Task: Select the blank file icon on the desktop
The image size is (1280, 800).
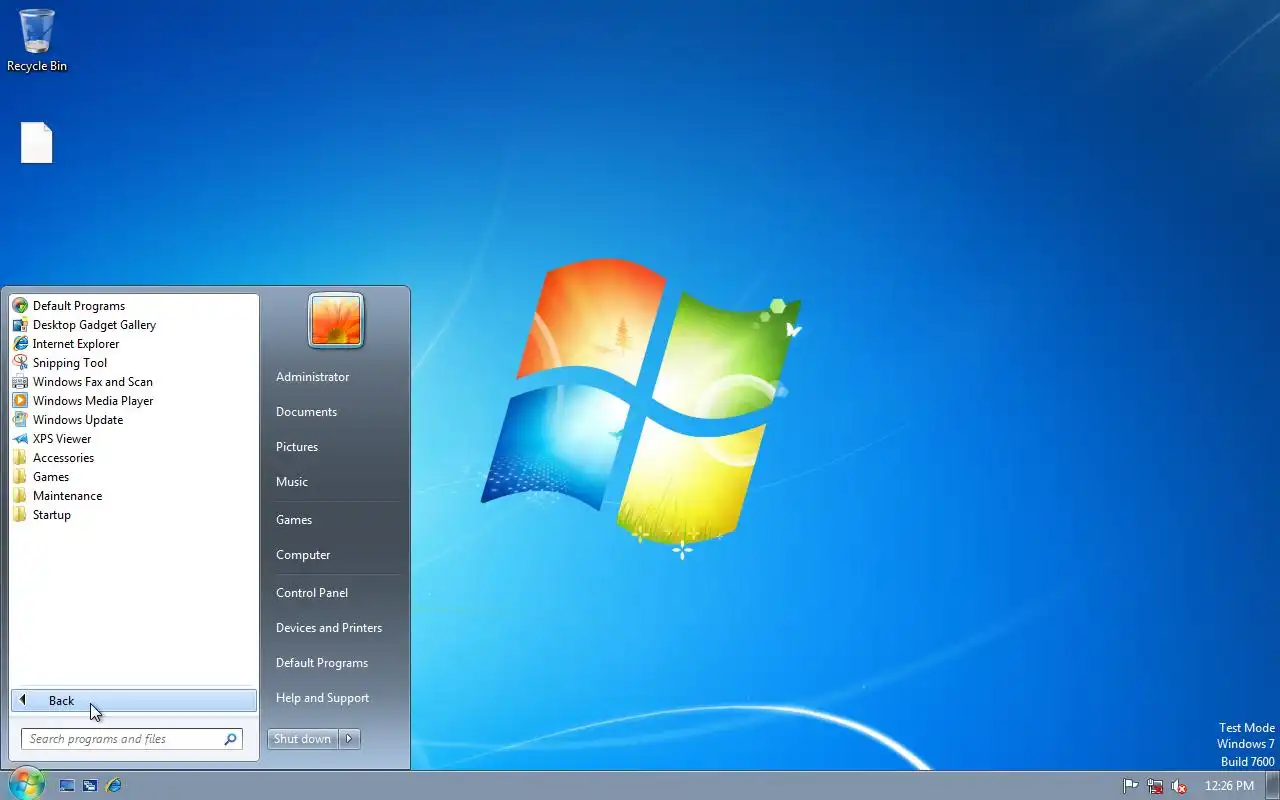Action: tap(37, 143)
